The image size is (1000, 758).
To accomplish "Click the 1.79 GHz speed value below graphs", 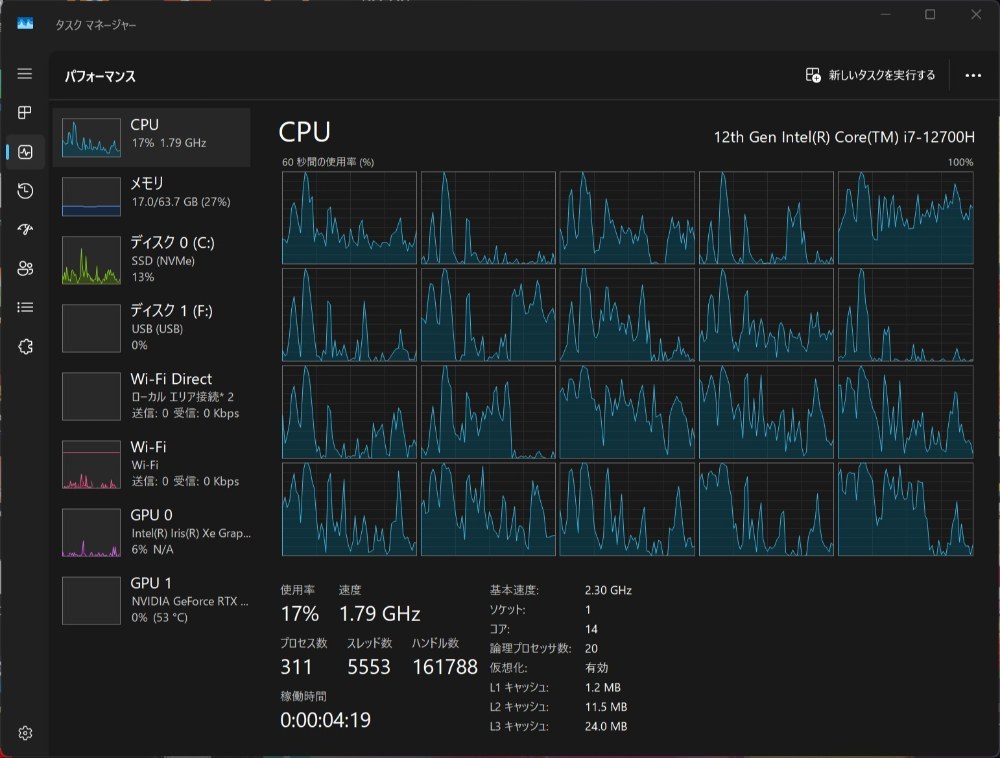I will pos(379,613).
